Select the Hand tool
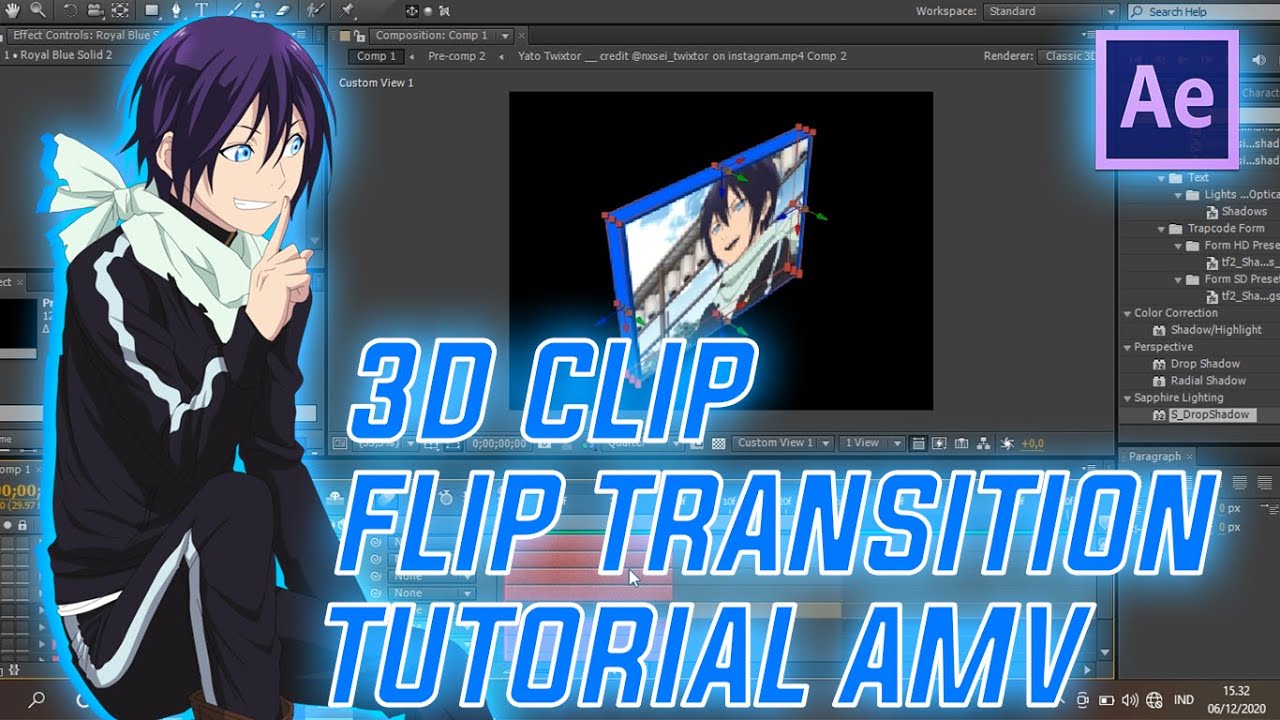Viewport: 1280px width, 720px height. [x=13, y=10]
